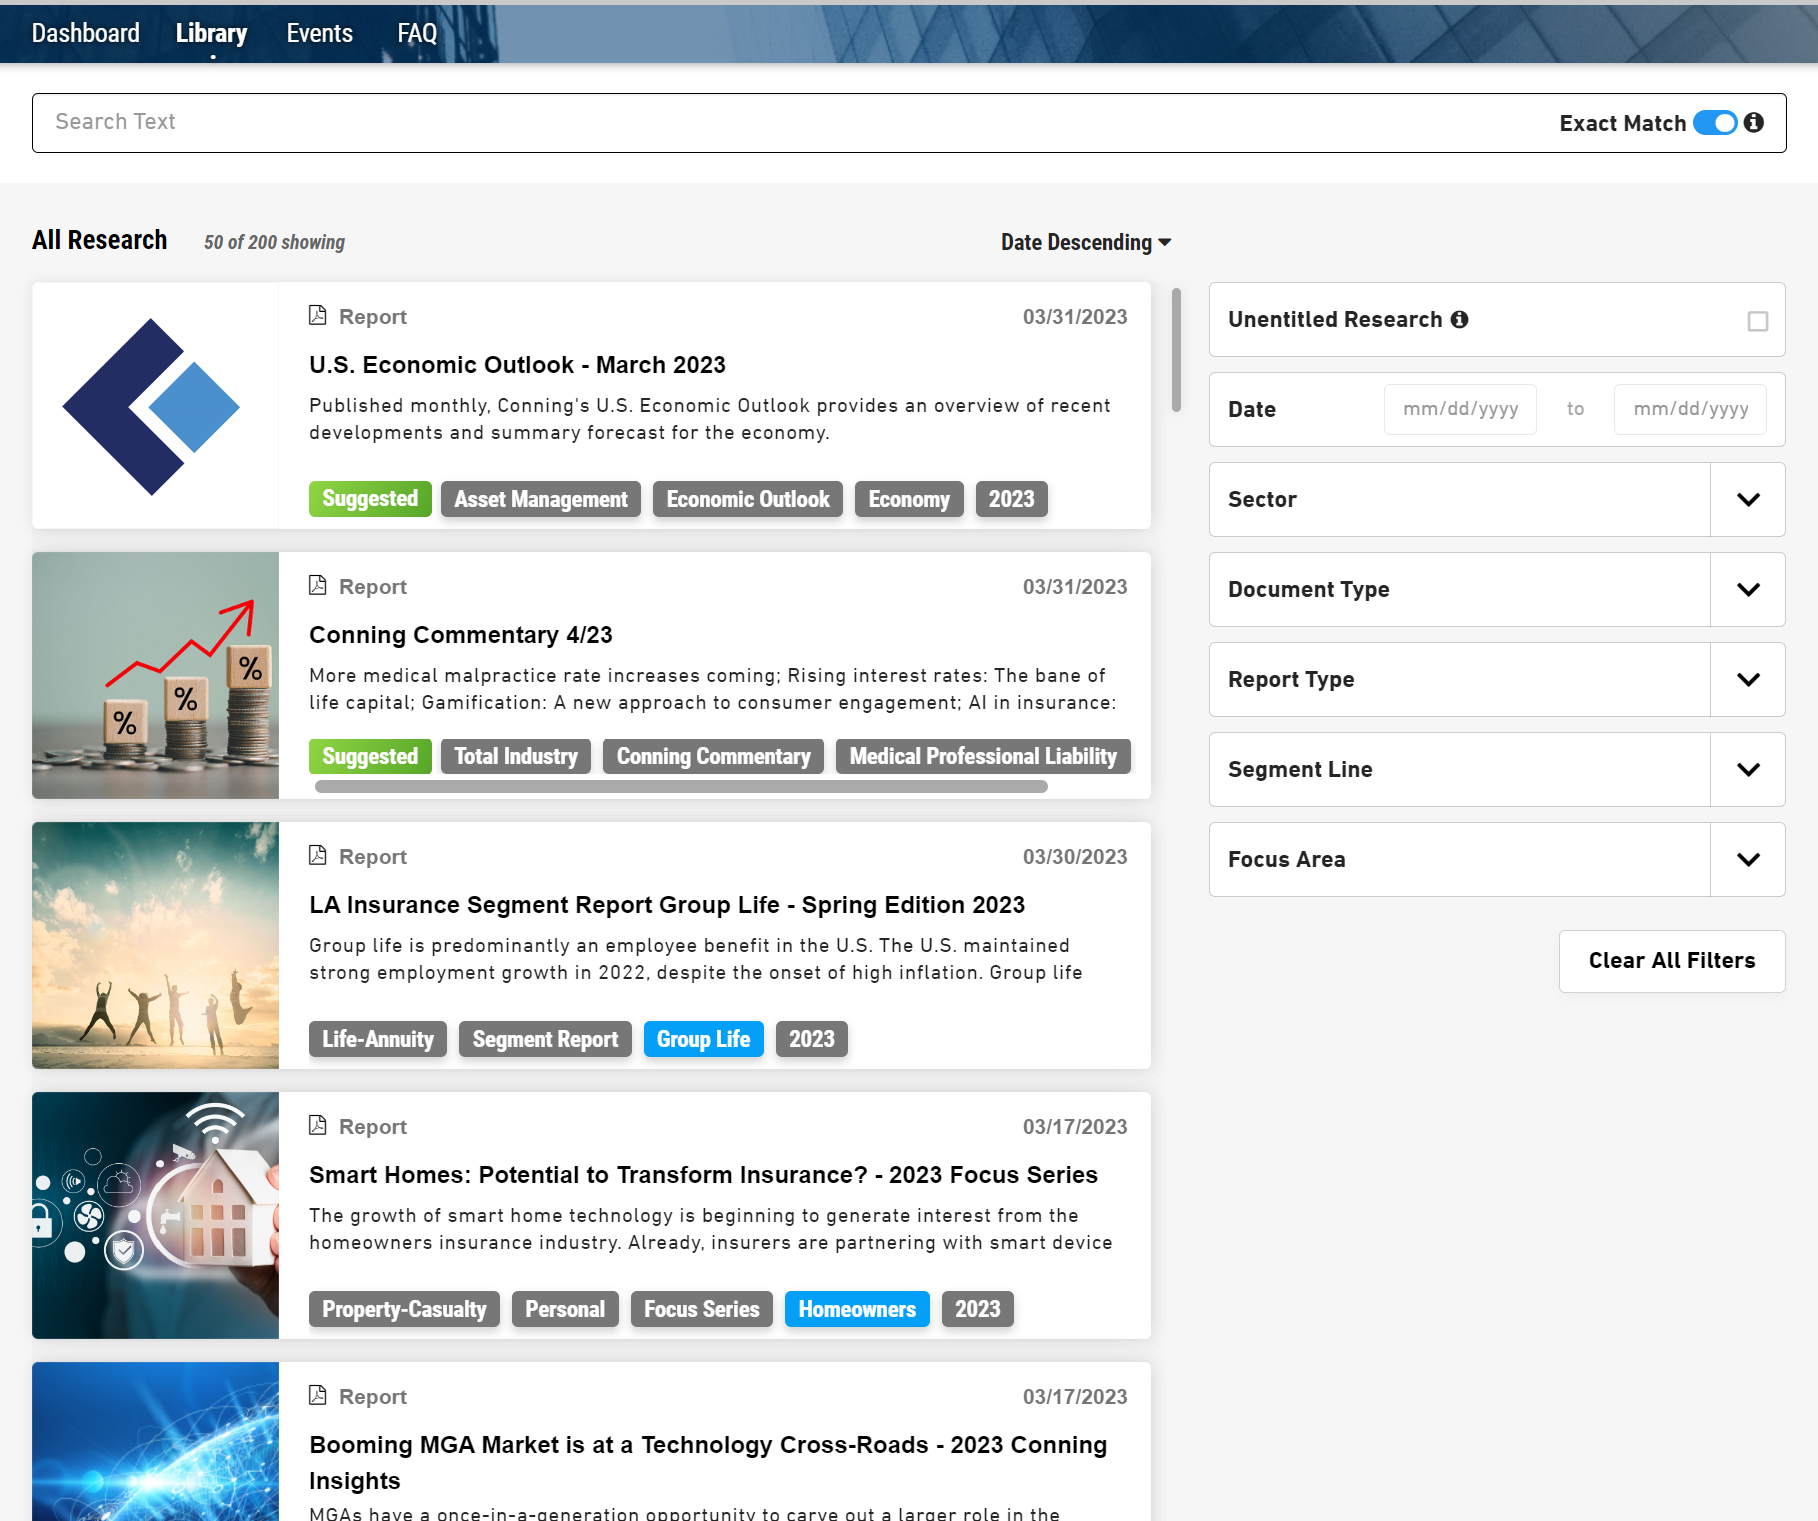
Task: Toggle the Exact Match switch
Action: point(1715,122)
